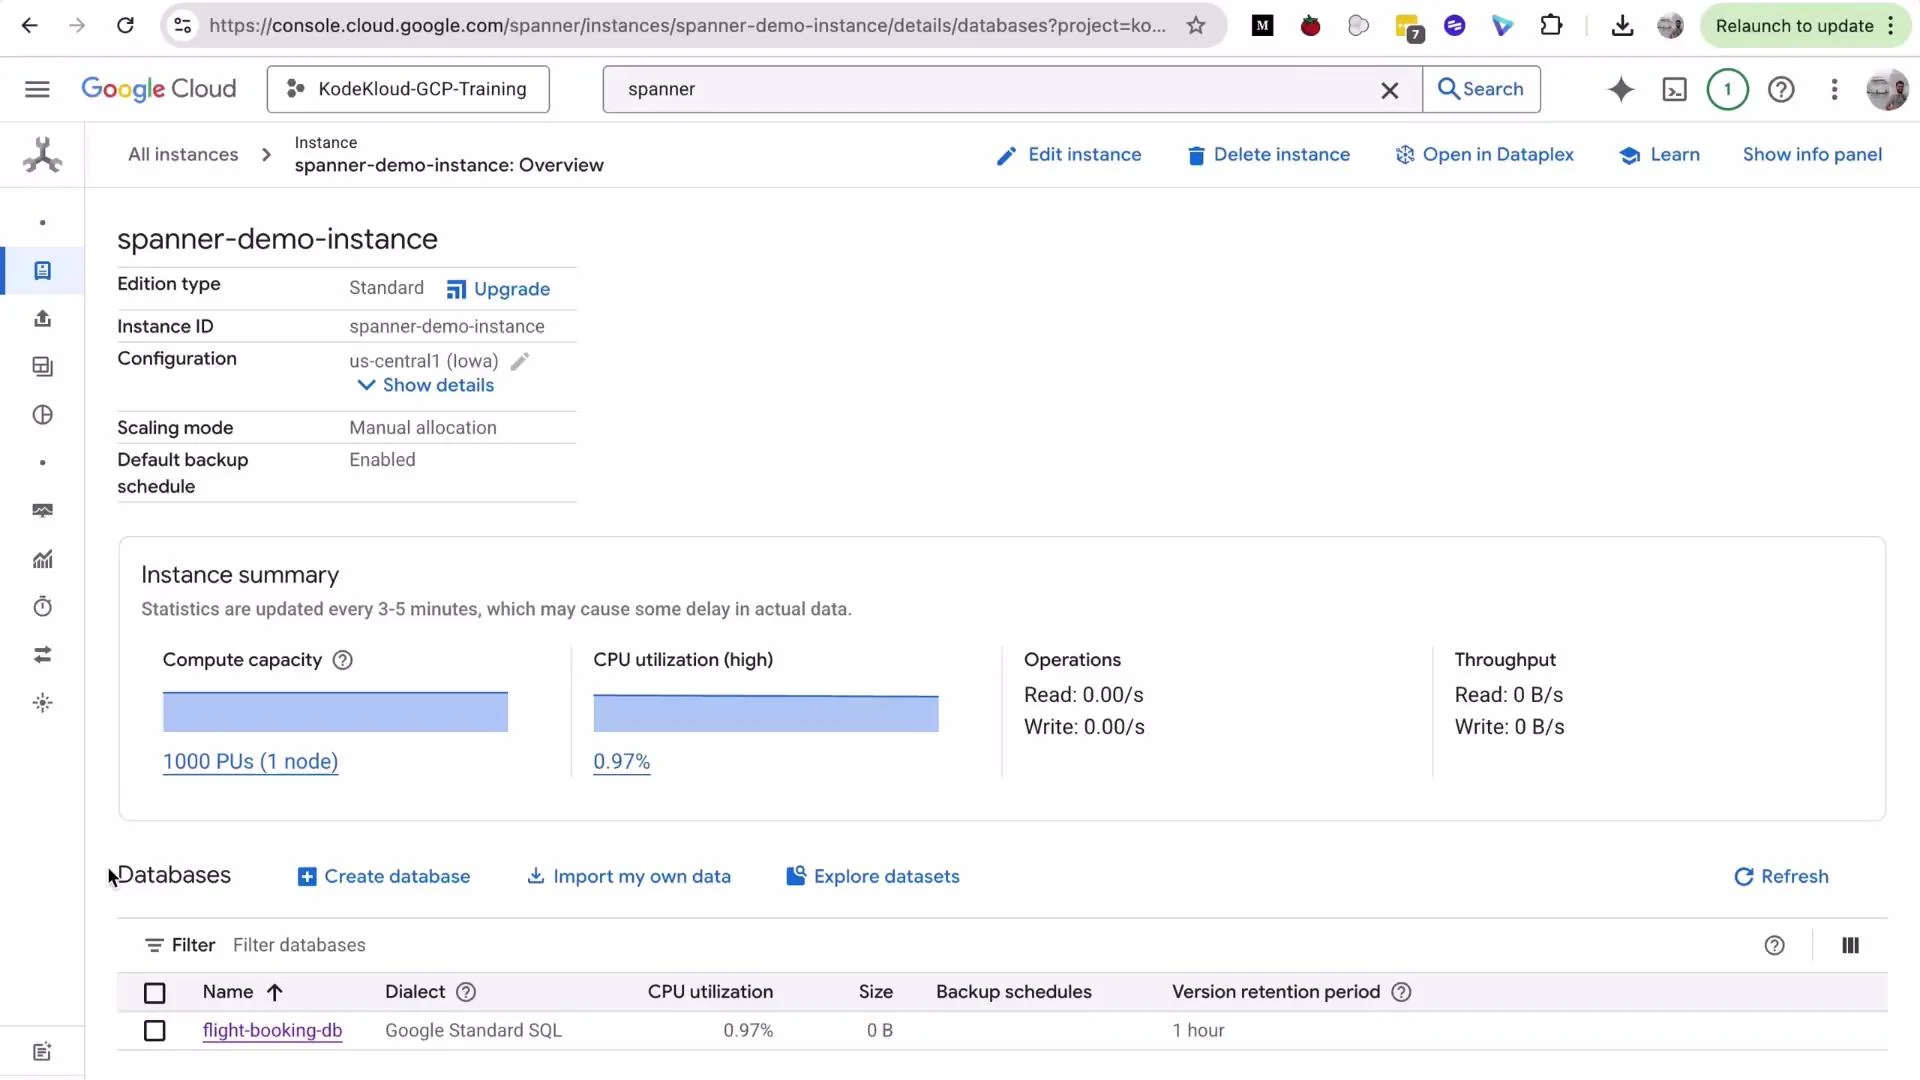The height and width of the screenshot is (1080, 1920).
Task: Click the browser reload button
Action: [x=125, y=26]
